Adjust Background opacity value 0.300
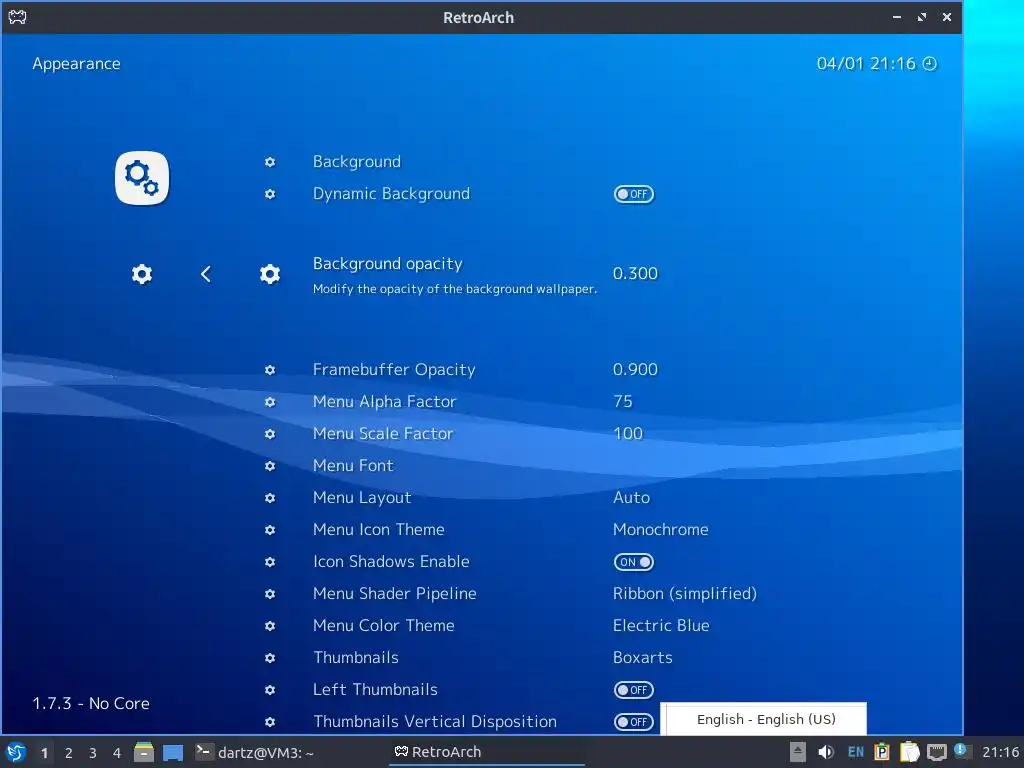The image size is (1024, 768). 635,274
